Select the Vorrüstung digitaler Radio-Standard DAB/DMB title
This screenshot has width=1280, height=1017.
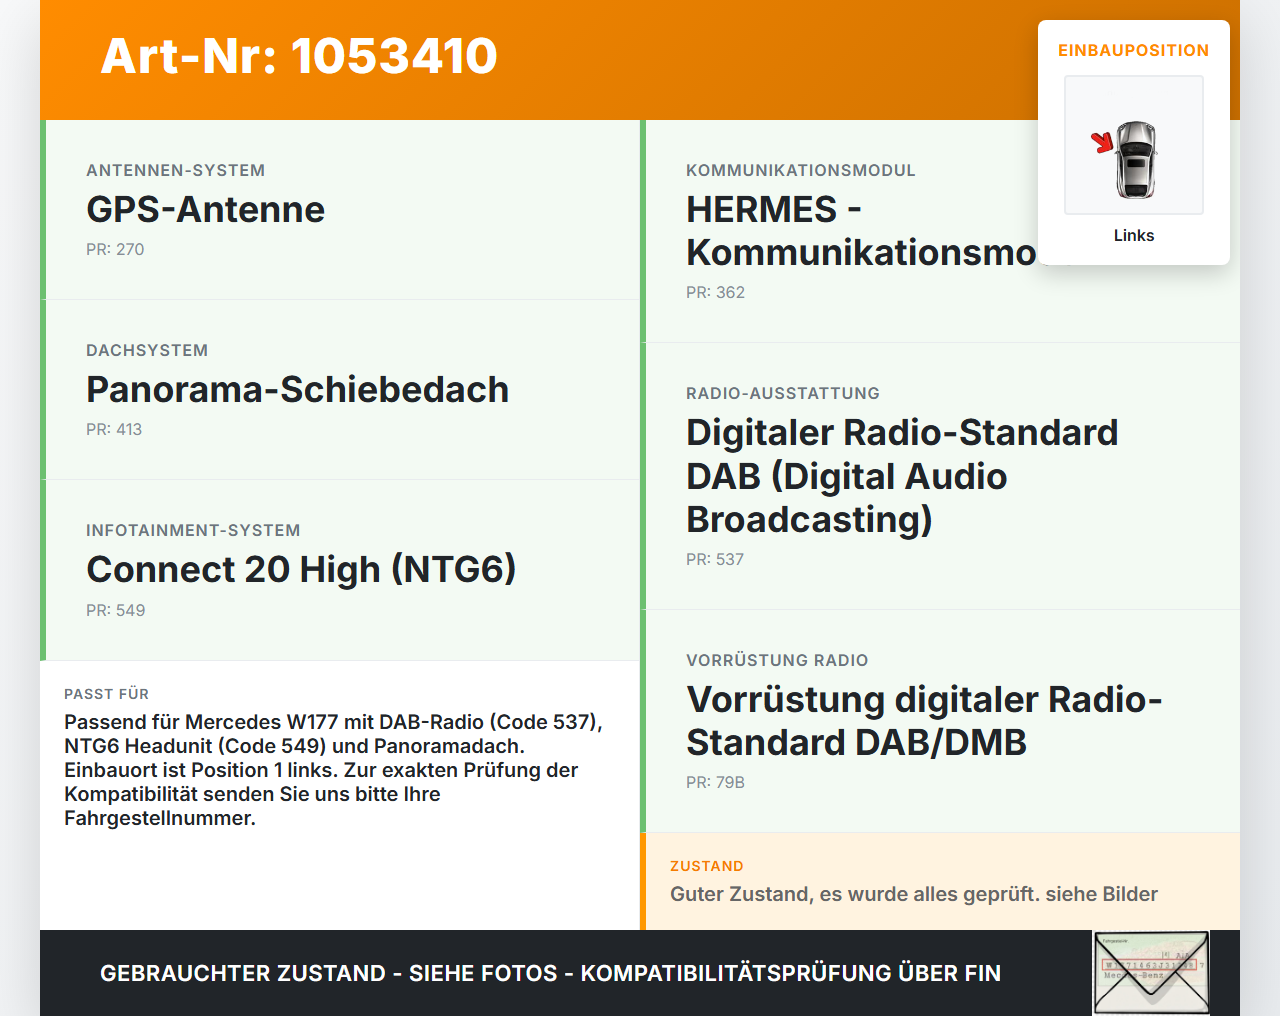click(x=924, y=721)
